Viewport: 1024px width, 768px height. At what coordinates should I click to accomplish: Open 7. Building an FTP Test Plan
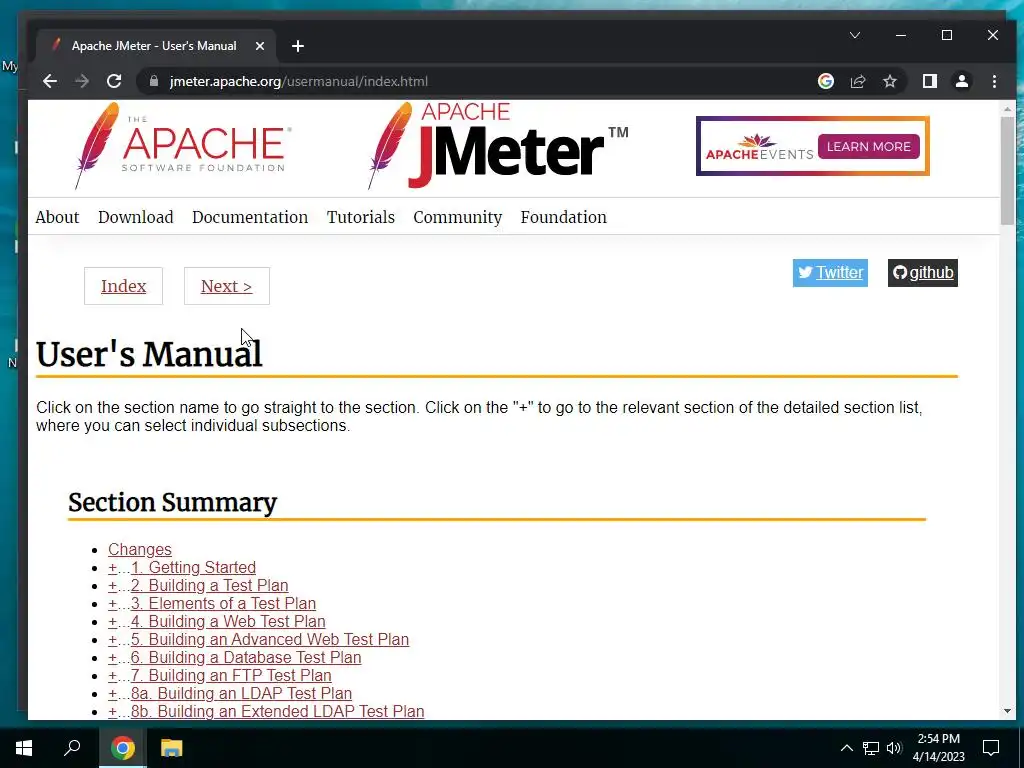pos(231,675)
